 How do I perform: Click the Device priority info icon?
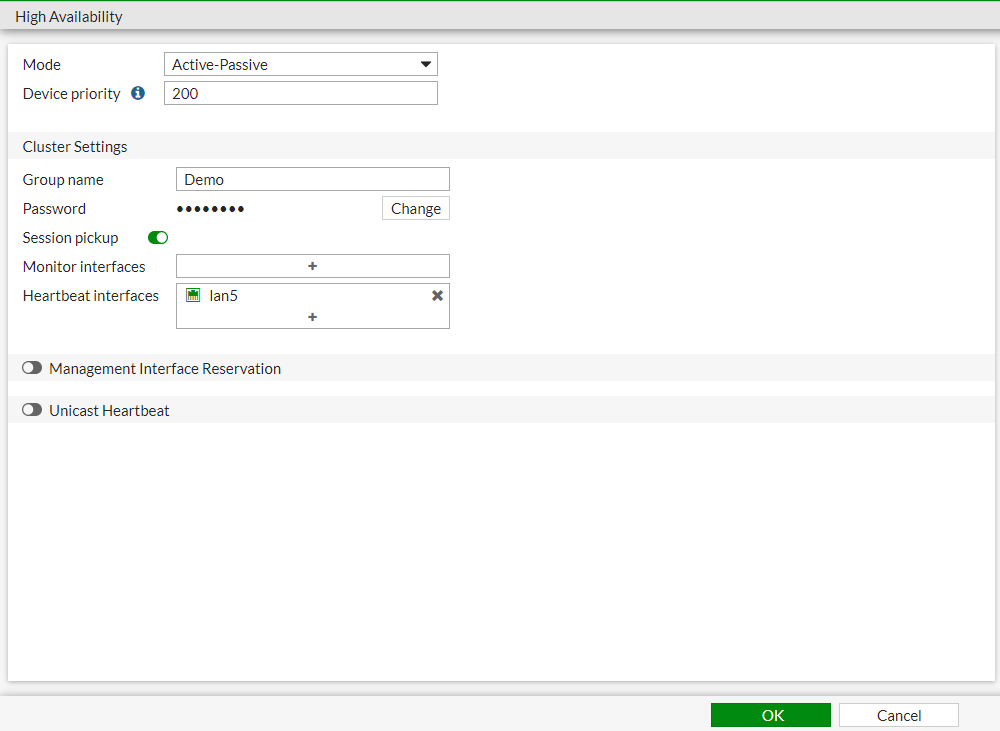pyautogui.click(x=138, y=93)
